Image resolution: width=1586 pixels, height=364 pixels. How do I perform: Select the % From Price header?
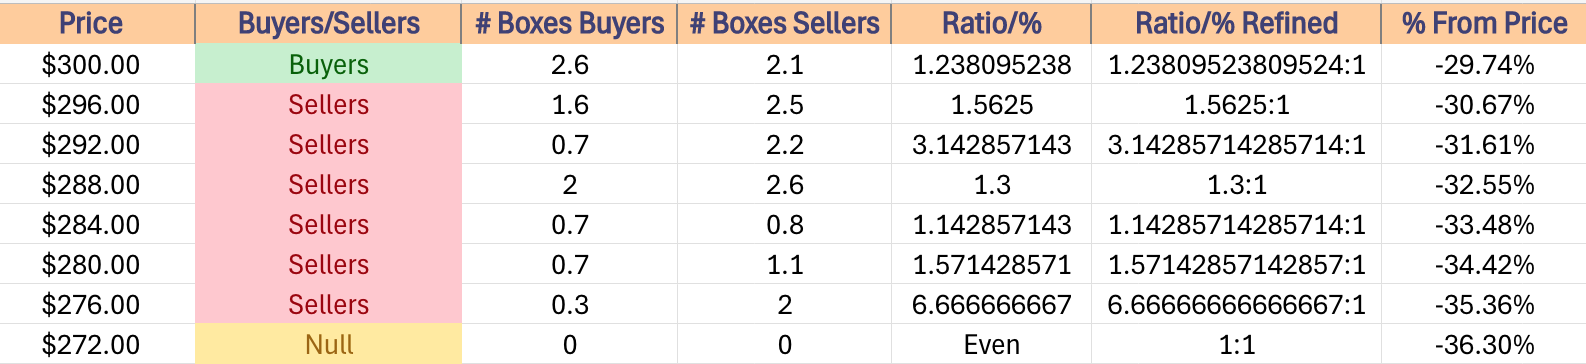tap(1484, 22)
